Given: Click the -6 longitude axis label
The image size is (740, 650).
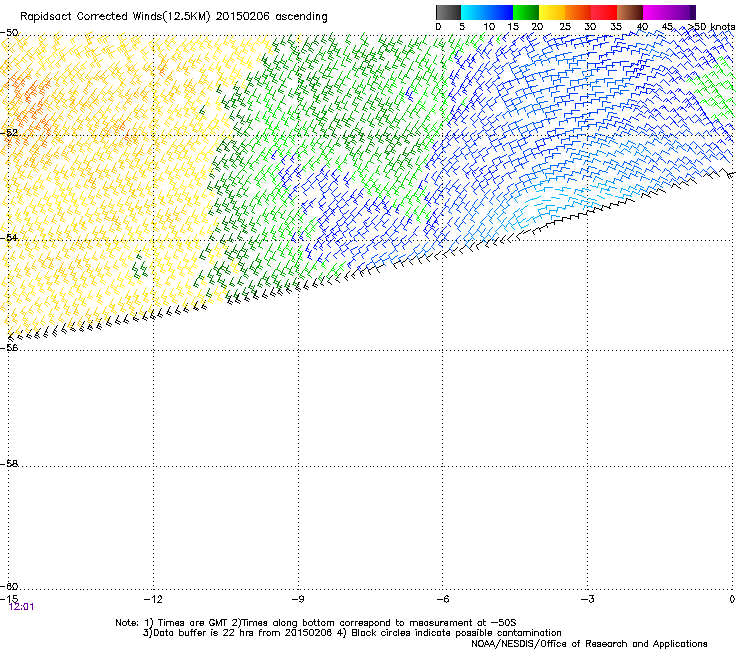Looking at the screenshot, I should (x=442, y=599).
